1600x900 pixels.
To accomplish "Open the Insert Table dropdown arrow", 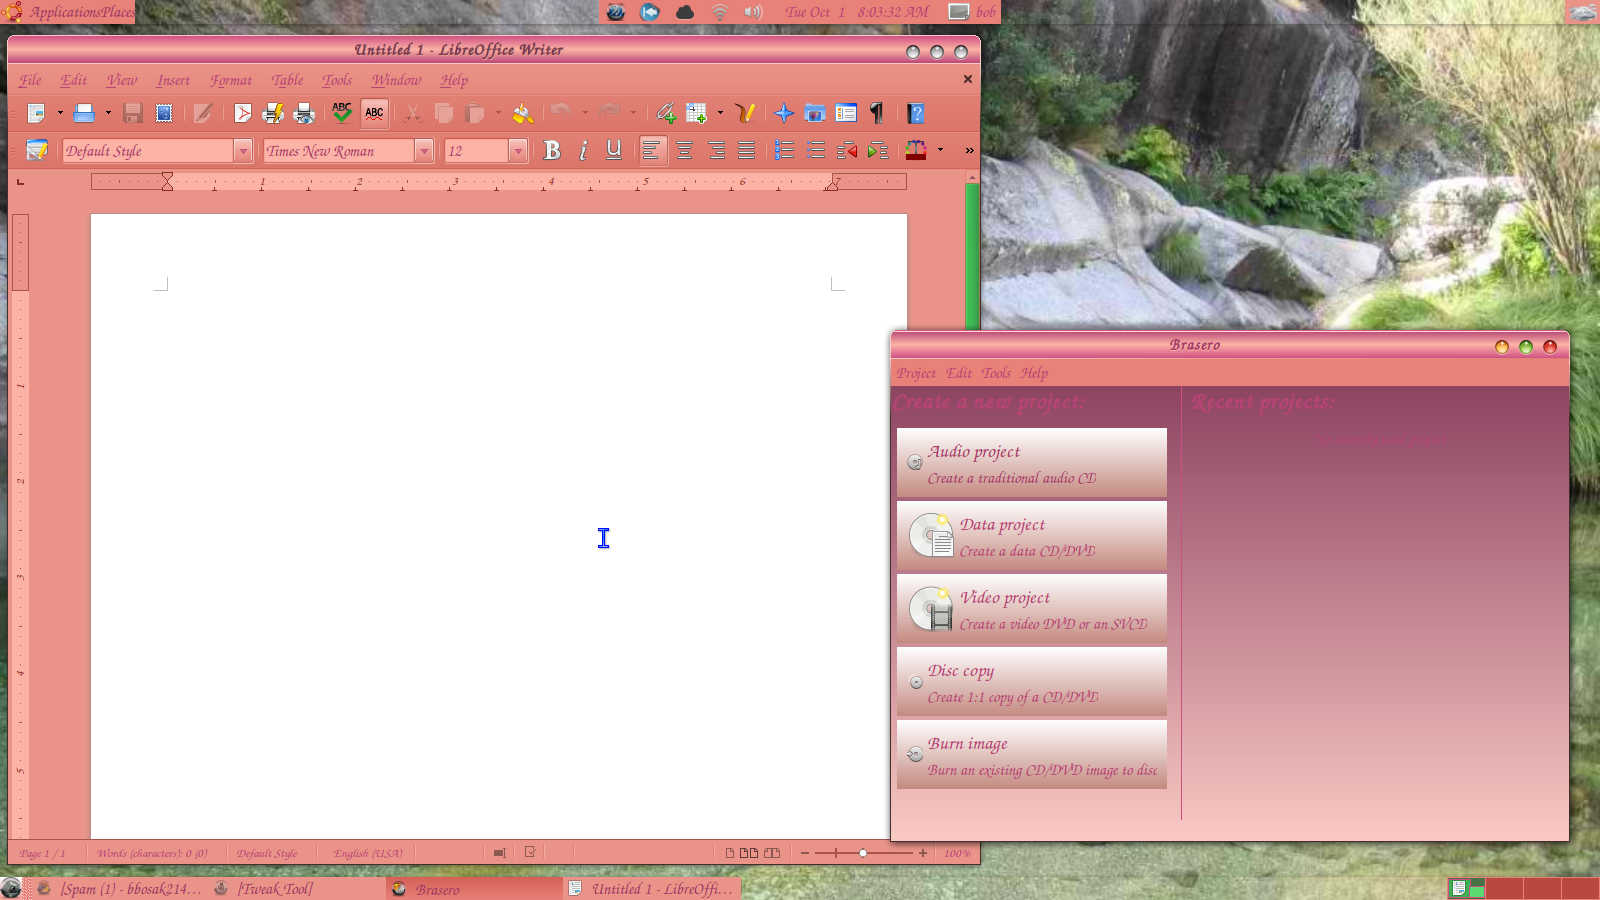I will click(720, 113).
